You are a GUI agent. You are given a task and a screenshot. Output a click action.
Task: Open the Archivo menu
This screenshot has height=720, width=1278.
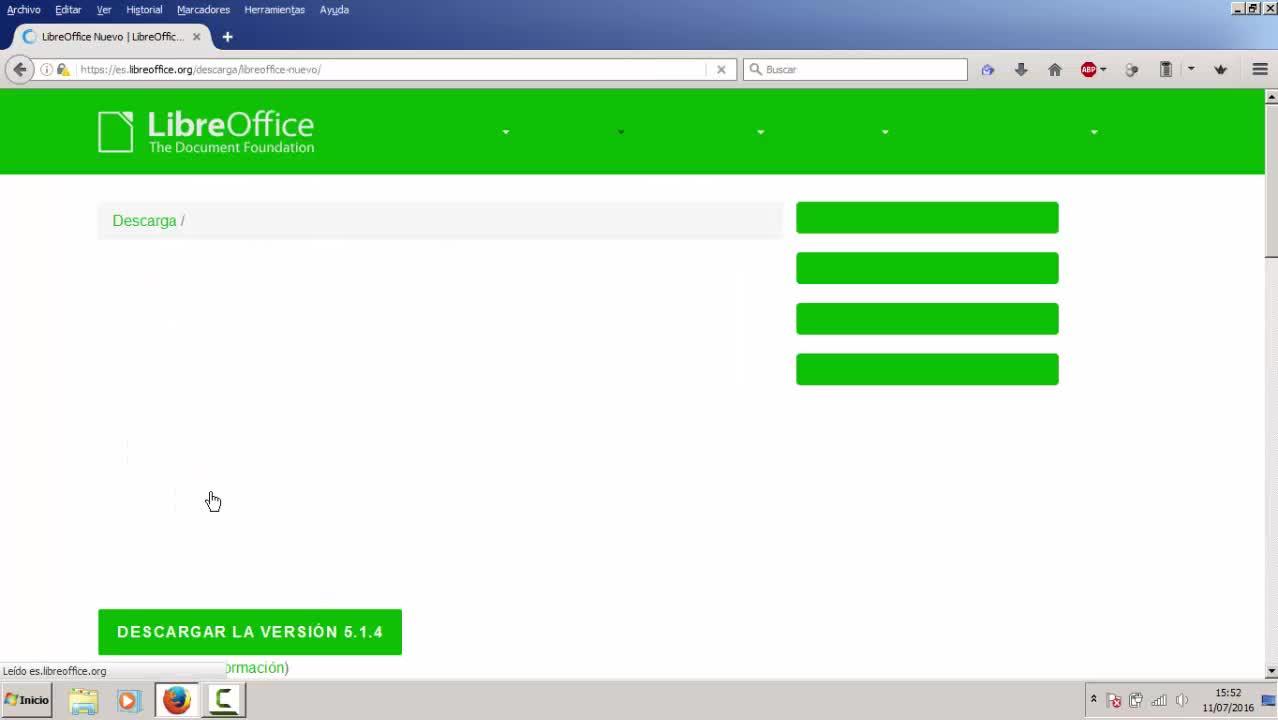coord(24,9)
